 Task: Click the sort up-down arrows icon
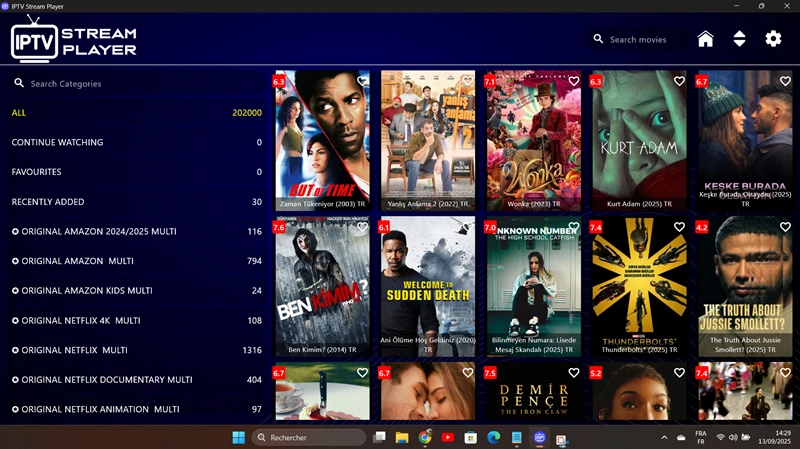point(739,39)
